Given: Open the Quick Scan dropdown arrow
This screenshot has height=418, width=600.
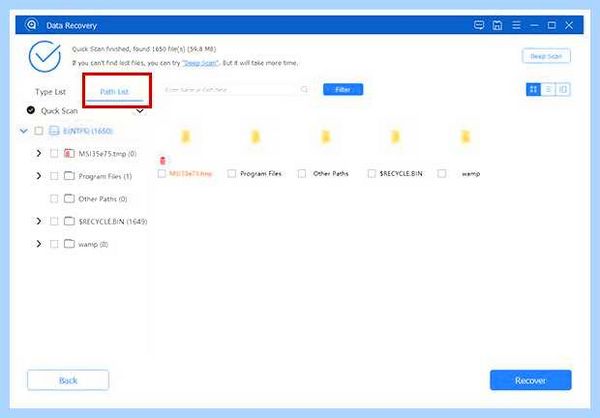Looking at the screenshot, I should (x=140, y=111).
